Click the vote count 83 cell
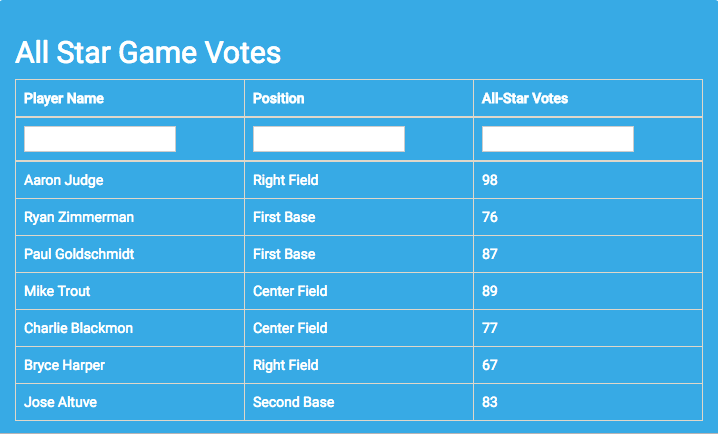Viewport: 718px width, 434px height. pos(588,402)
